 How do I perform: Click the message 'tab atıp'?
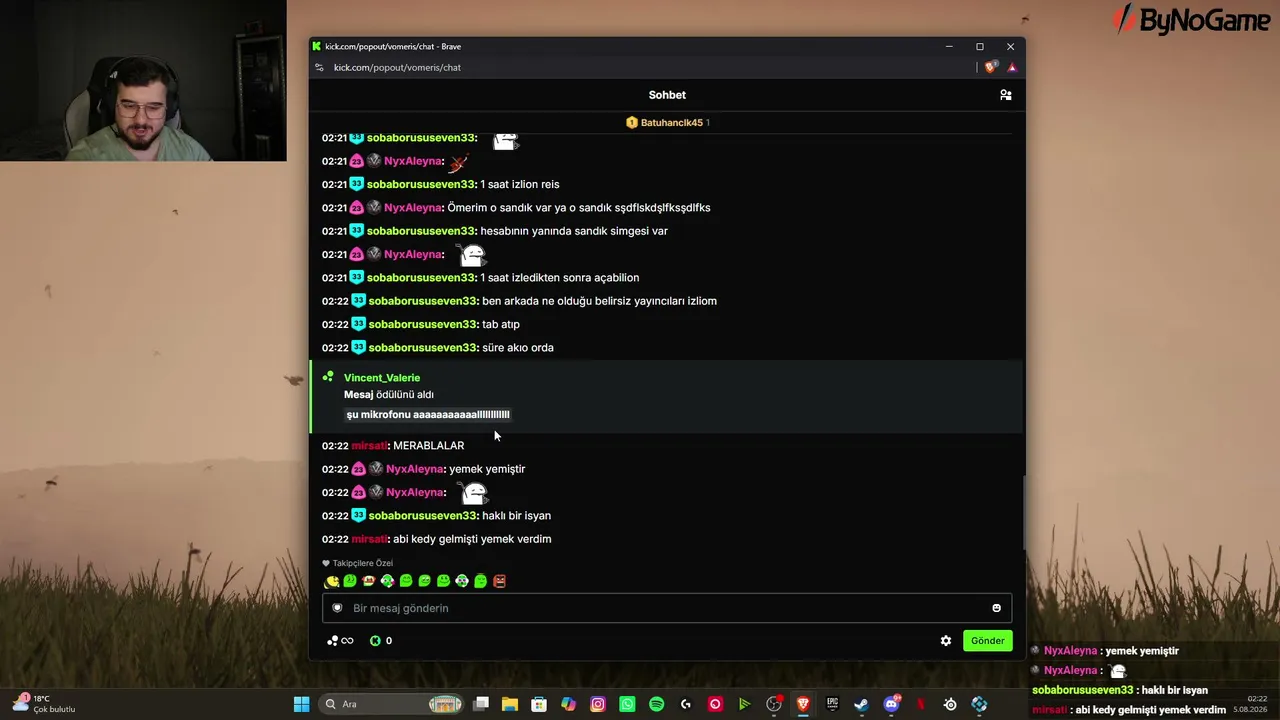pyautogui.click(x=501, y=324)
